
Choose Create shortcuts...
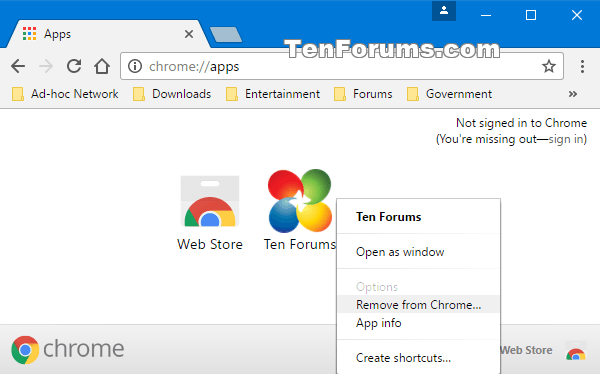tap(419, 358)
